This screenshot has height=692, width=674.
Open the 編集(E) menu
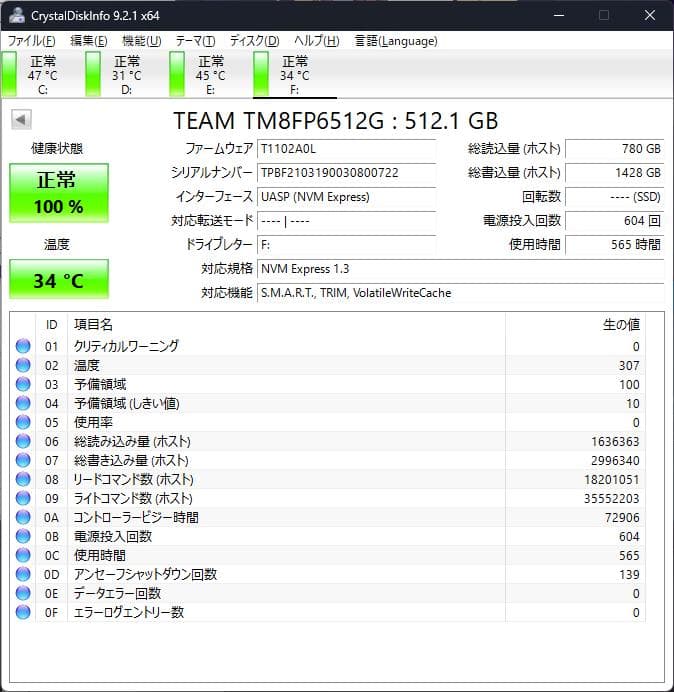pos(89,41)
